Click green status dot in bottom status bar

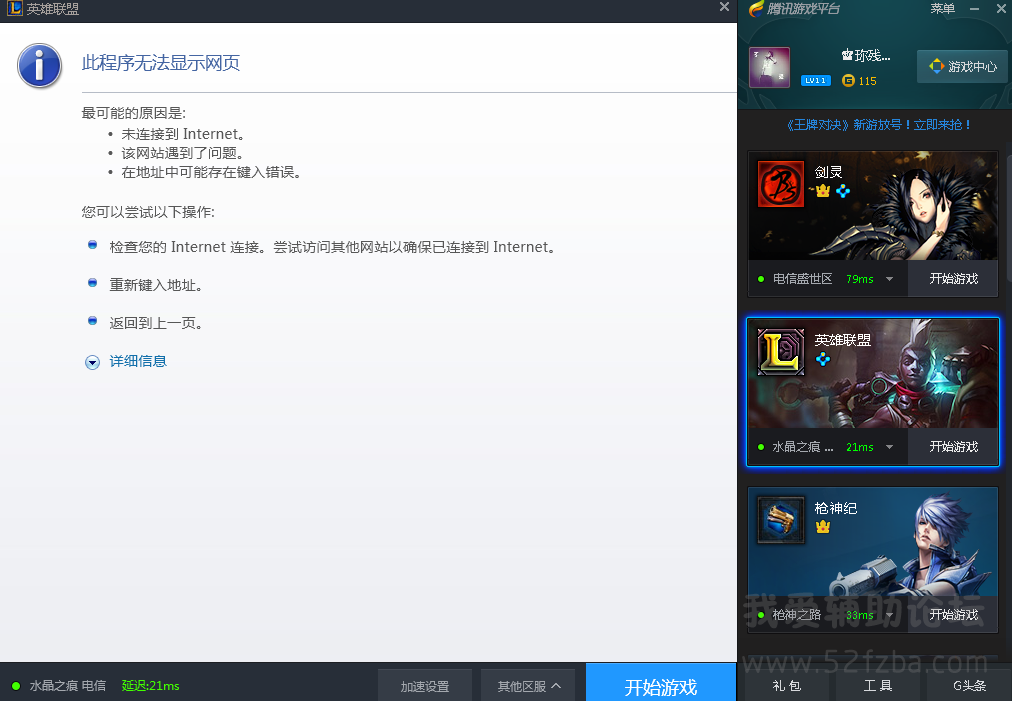coord(16,686)
